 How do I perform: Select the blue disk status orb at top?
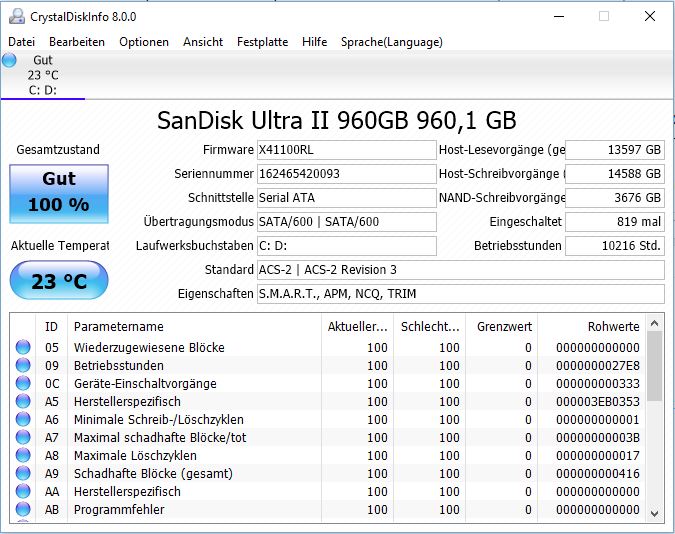(9, 60)
